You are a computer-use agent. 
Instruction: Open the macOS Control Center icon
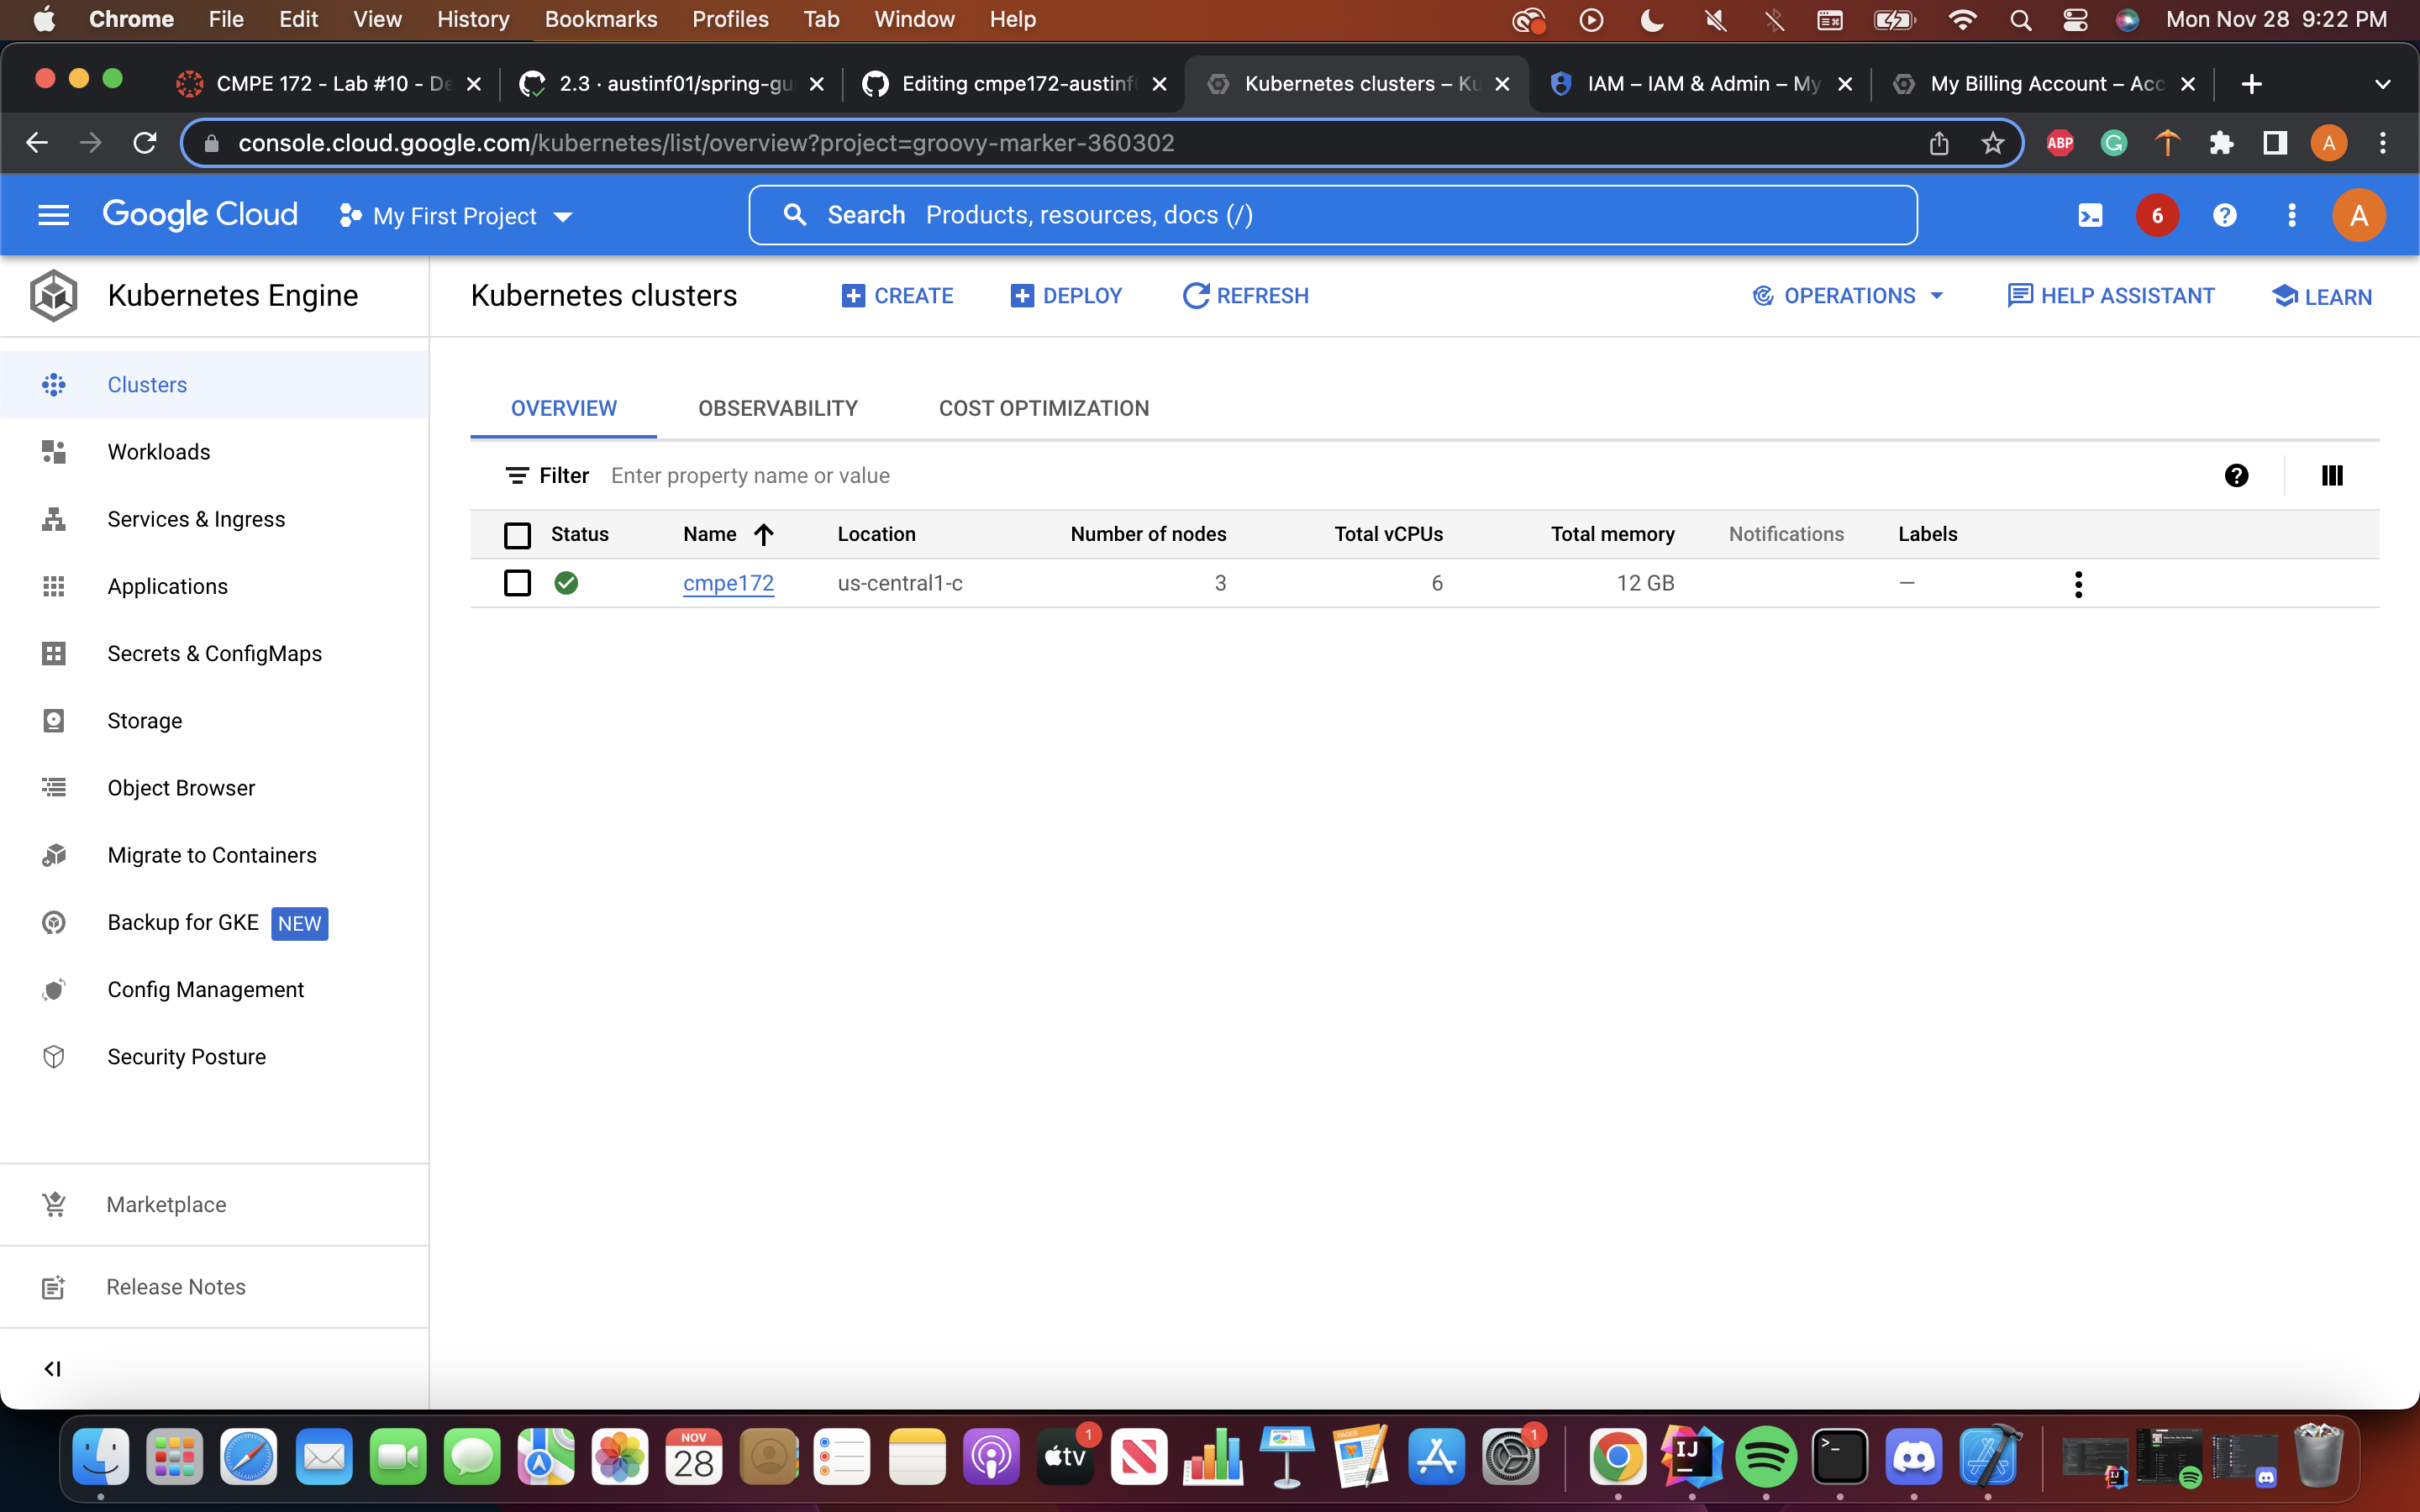point(2074,19)
